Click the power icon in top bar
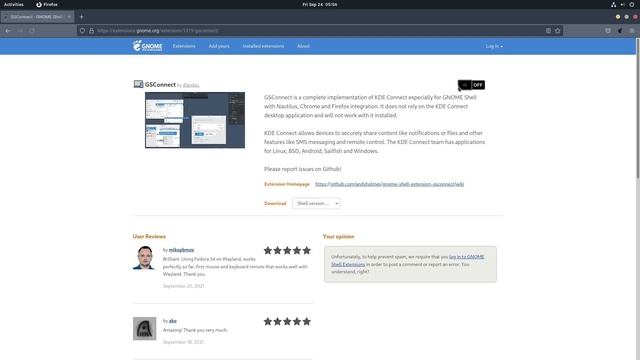640x360 pixels. [x=632, y=4]
